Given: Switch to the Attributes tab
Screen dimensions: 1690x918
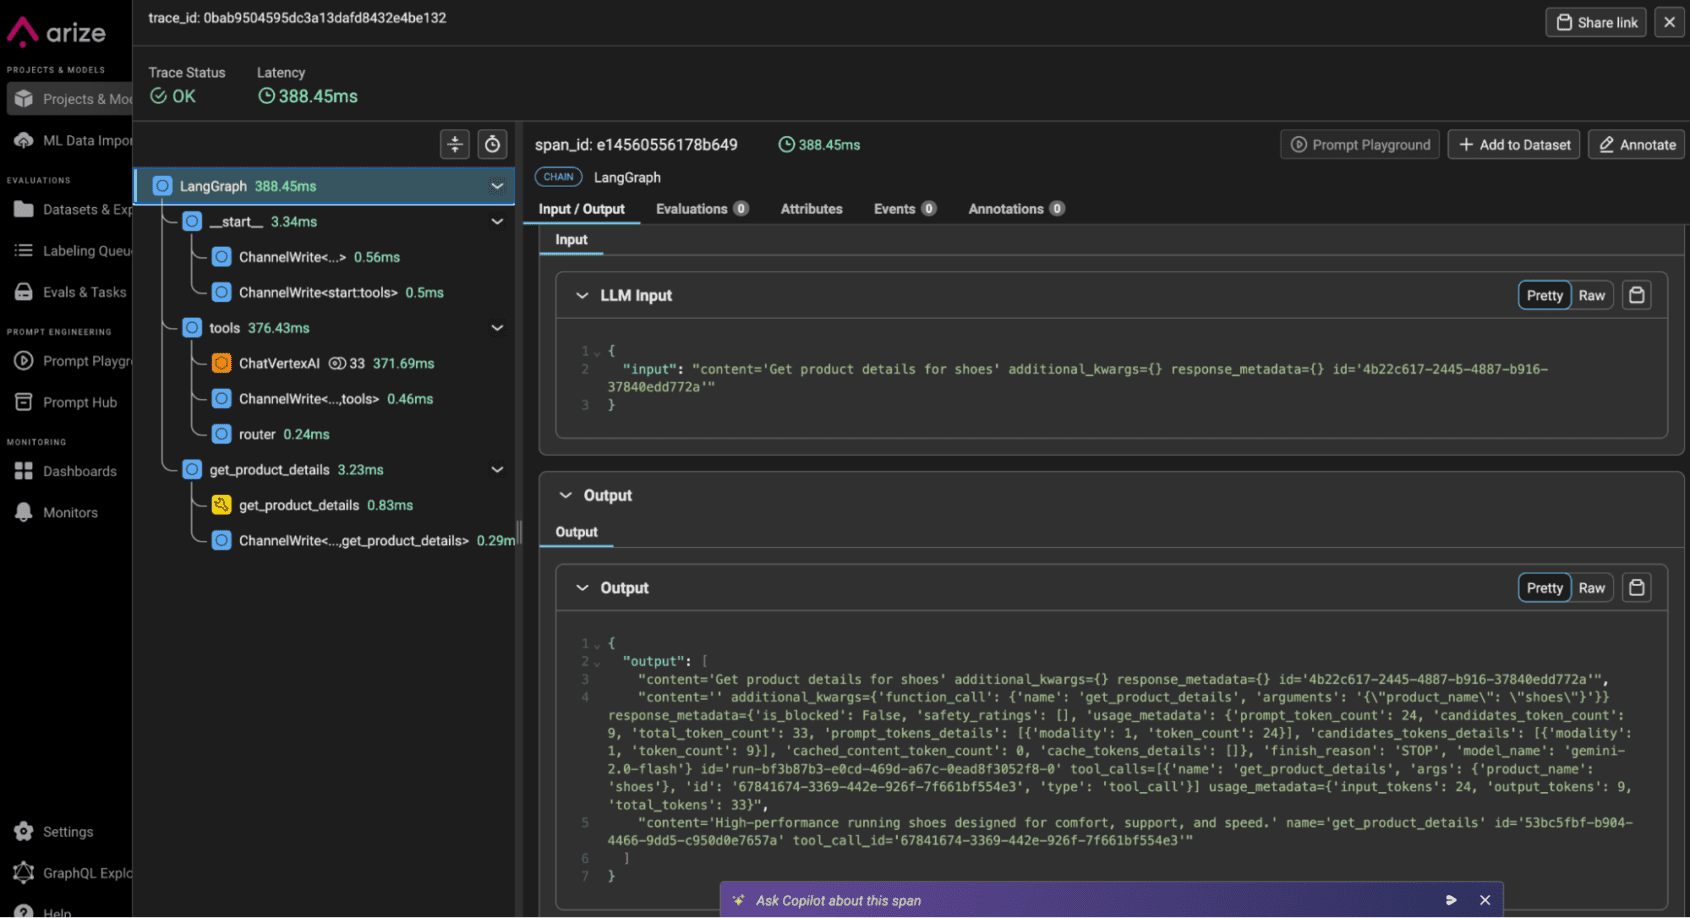Looking at the screenshot, I should 811,208.
